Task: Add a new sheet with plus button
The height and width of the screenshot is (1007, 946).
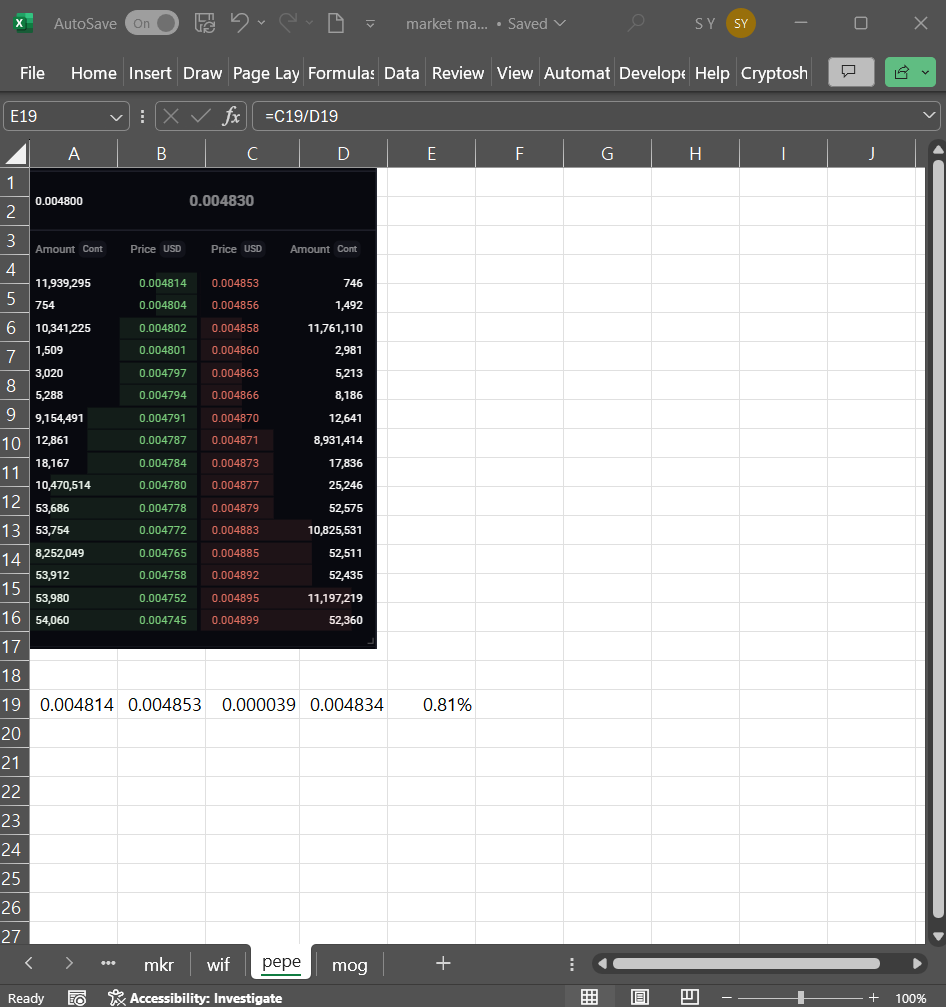Action: 443,963
